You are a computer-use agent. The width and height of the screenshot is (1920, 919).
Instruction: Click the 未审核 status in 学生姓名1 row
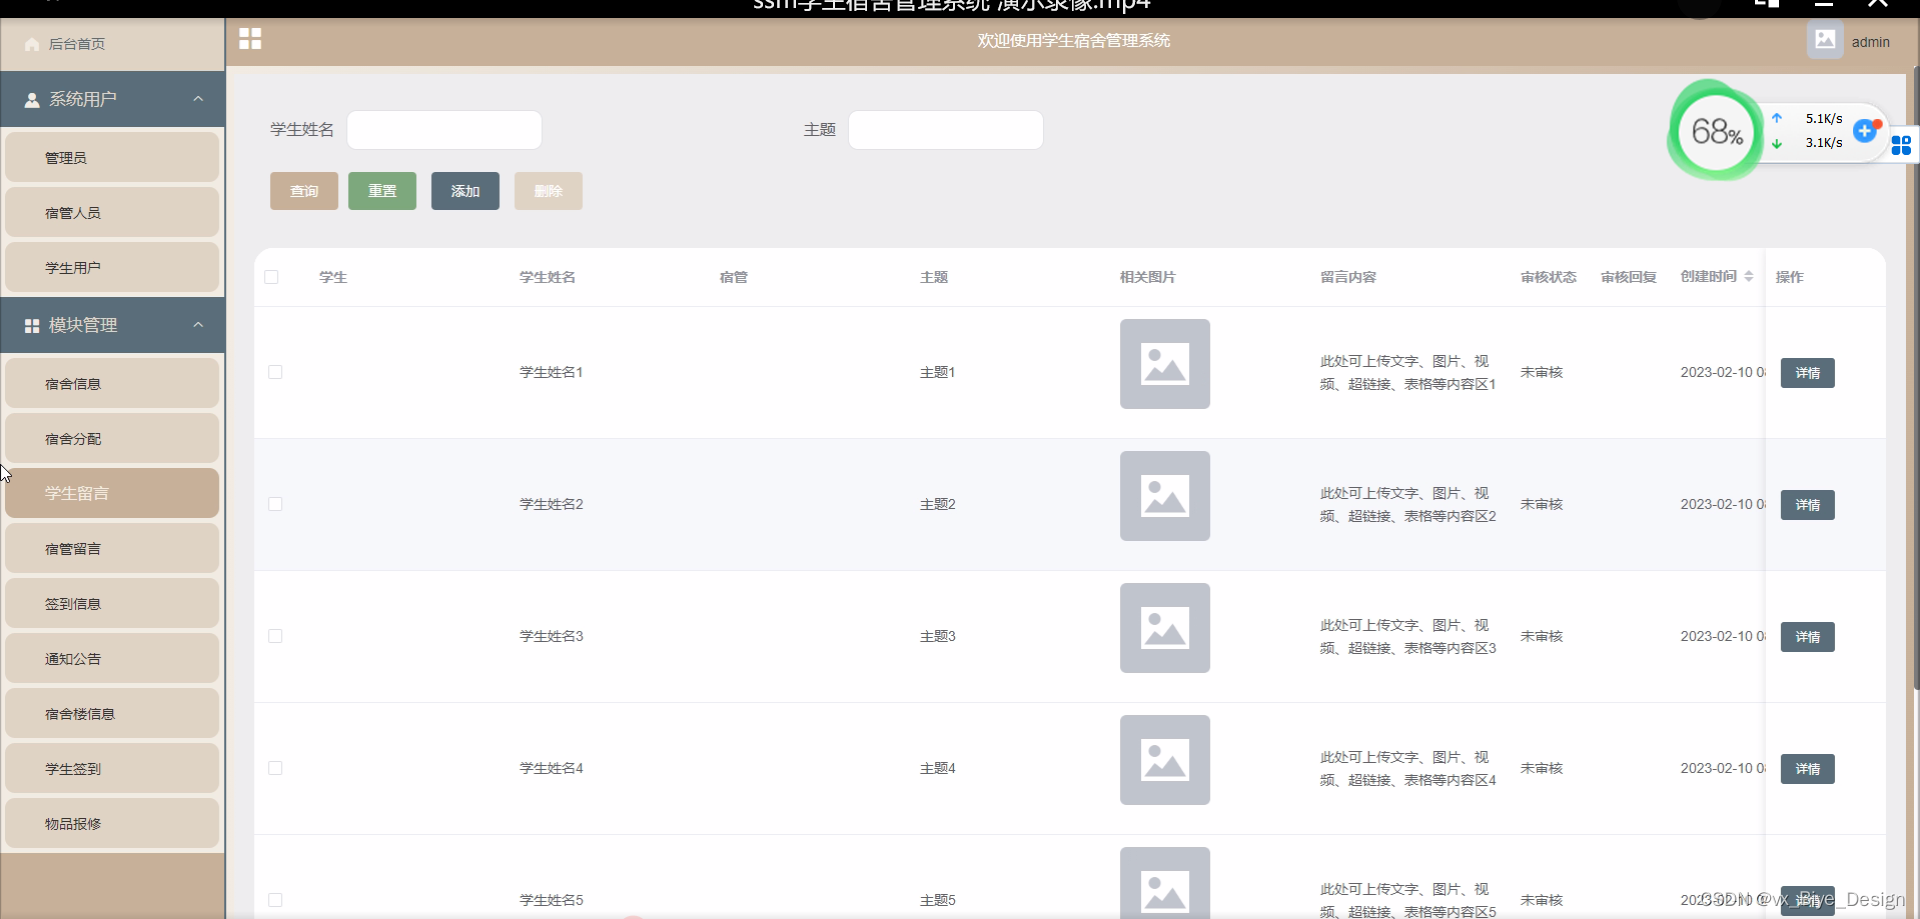[x=1541, y=372]
